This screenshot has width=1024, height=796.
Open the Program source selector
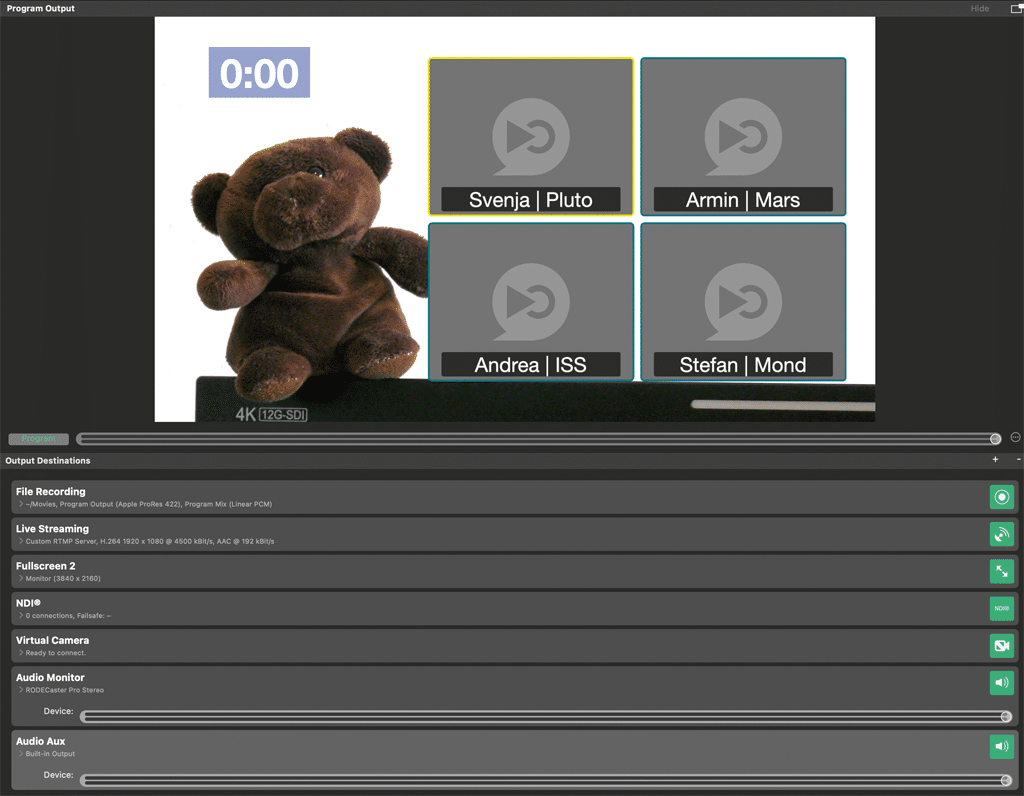click(x=39, y=439)
